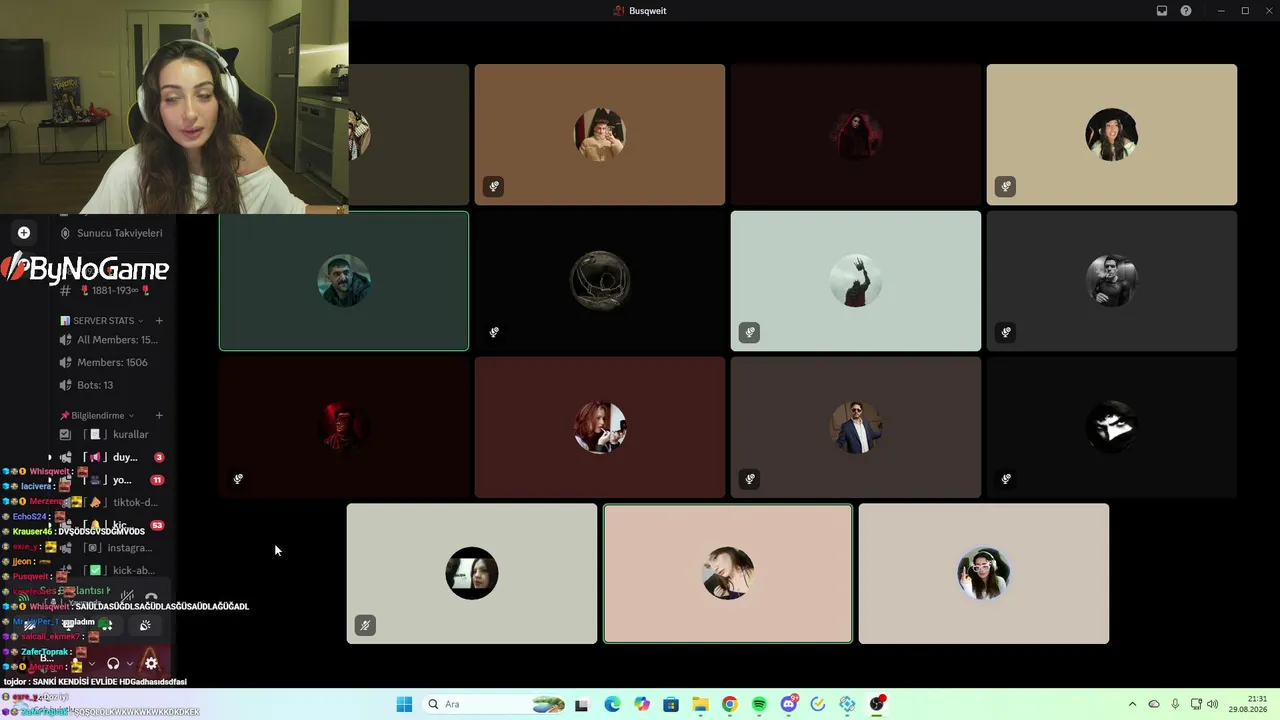
Task: Open the Windows Start menu
Action: pyautogui.click(x=404, y=704)
